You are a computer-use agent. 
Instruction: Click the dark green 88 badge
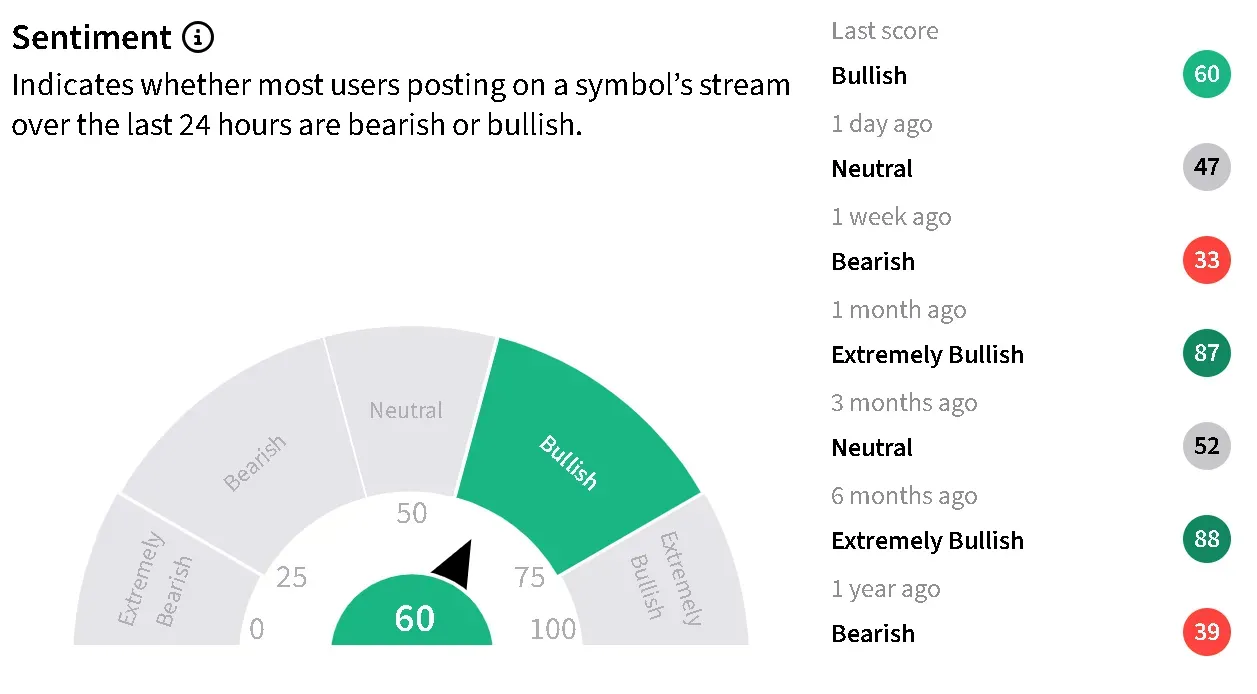1206,540
